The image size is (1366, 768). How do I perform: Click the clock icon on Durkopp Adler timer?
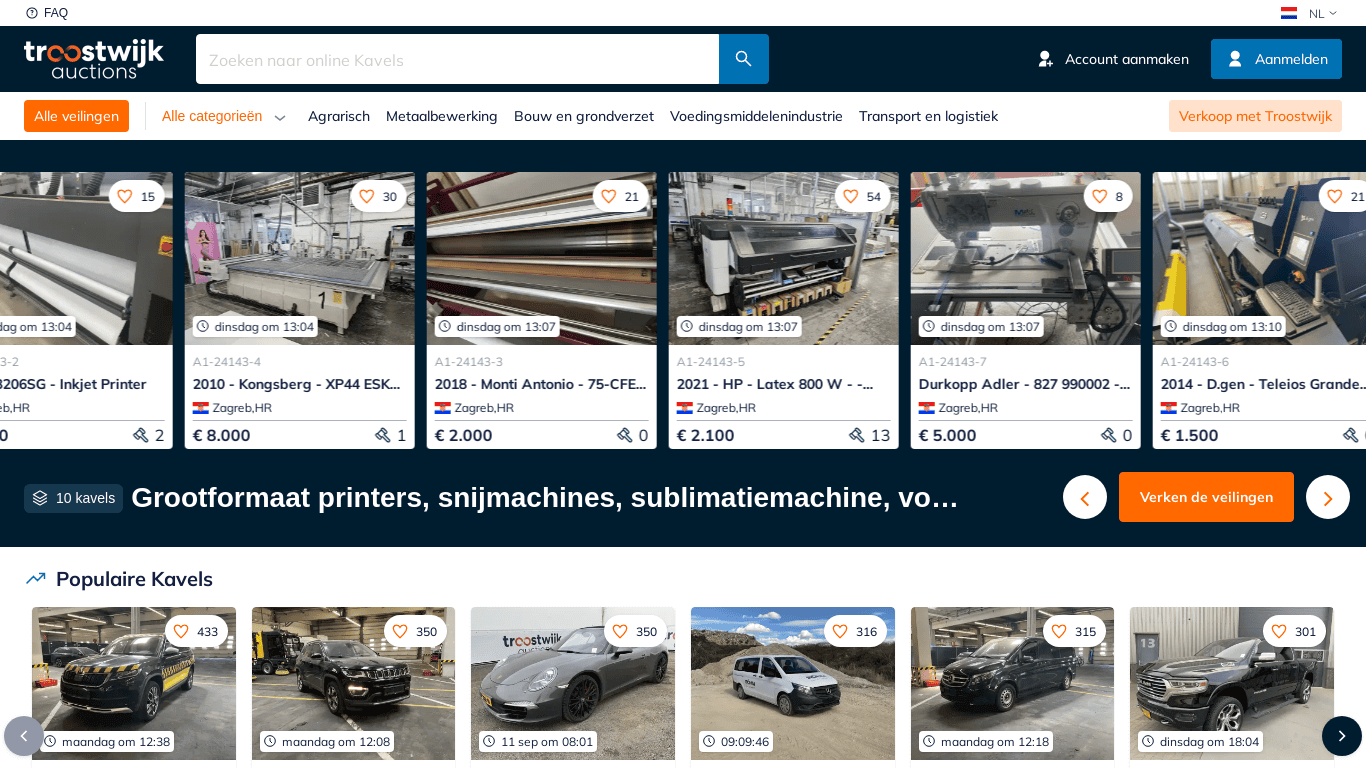pos(929,326)
